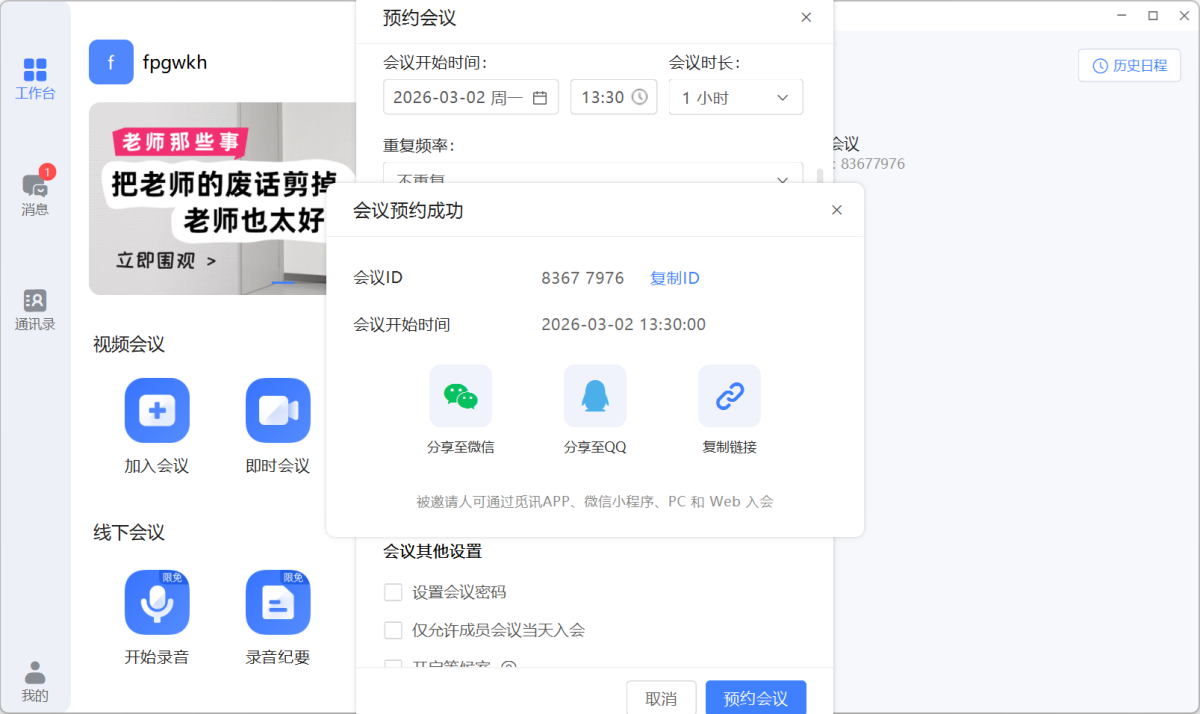
Task: Tick only allow members join same day
Action: [x=393, y=630]
